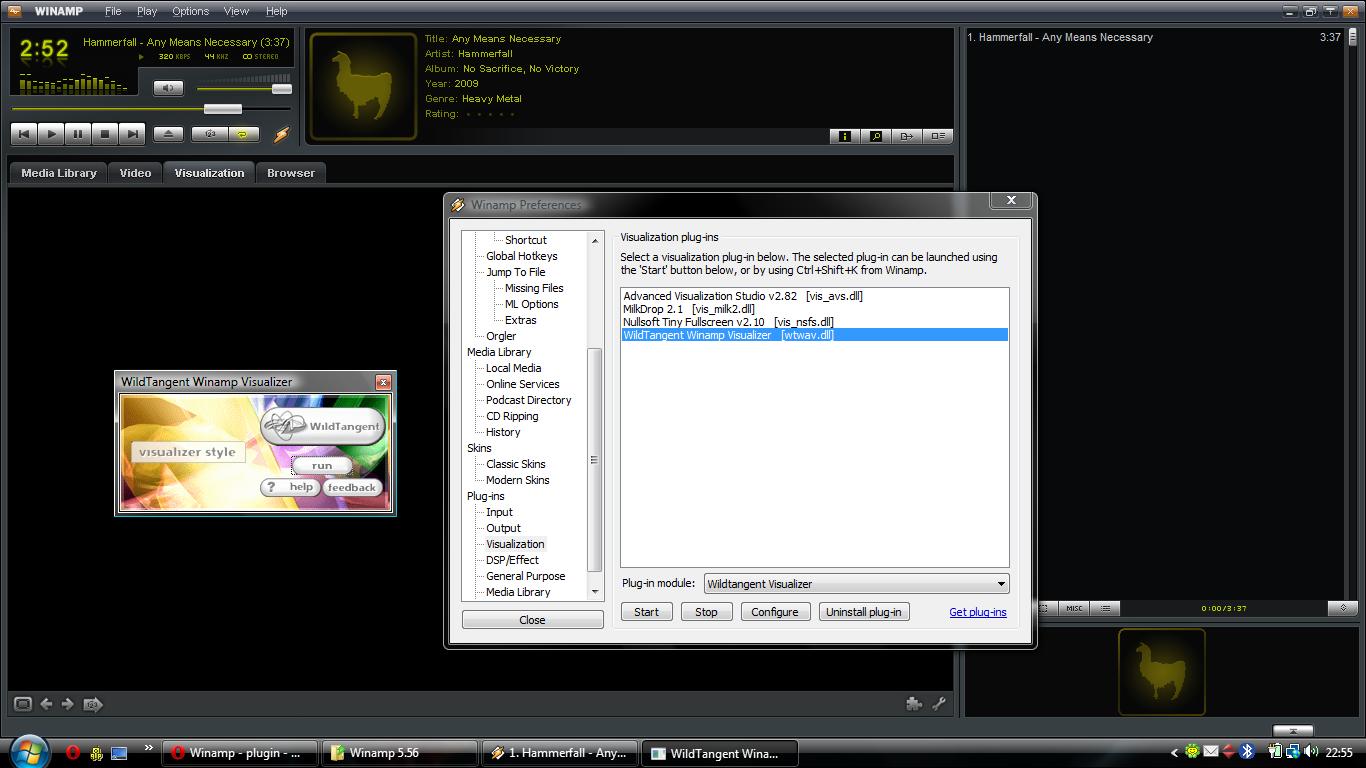Viewport: 1366px width, 768px height.
Task: Click the plug-in puzzle piece icon
Action: point(914,704)
